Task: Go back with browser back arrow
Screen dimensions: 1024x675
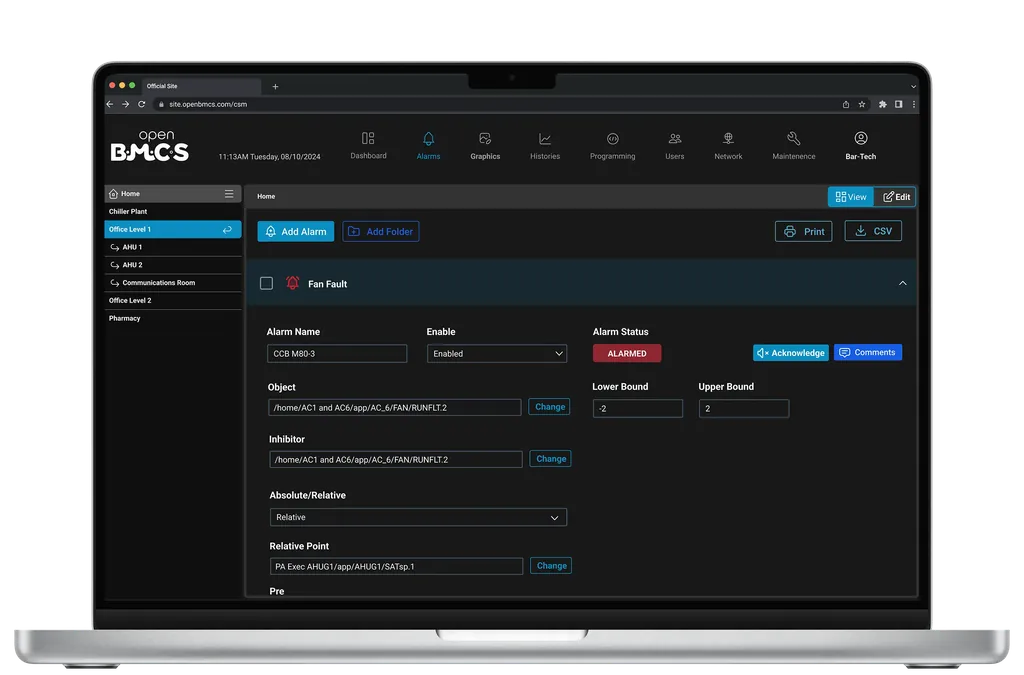Action: pyautogui.click(x=110, y=104)
